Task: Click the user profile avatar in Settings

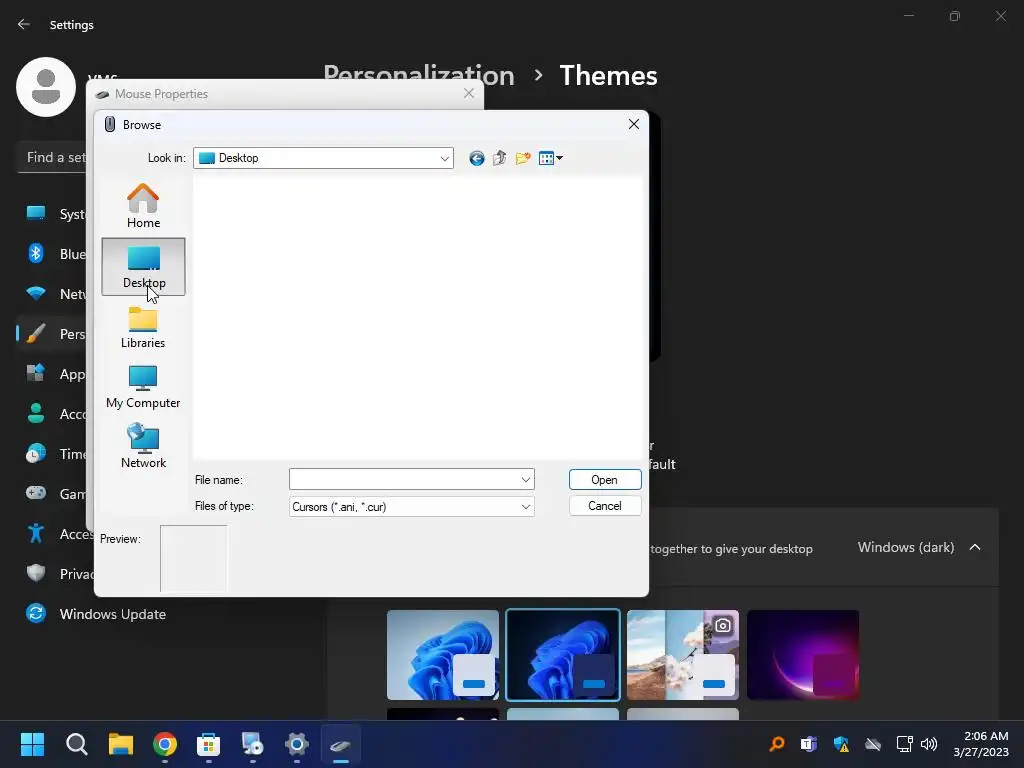Action: [46, 87]
